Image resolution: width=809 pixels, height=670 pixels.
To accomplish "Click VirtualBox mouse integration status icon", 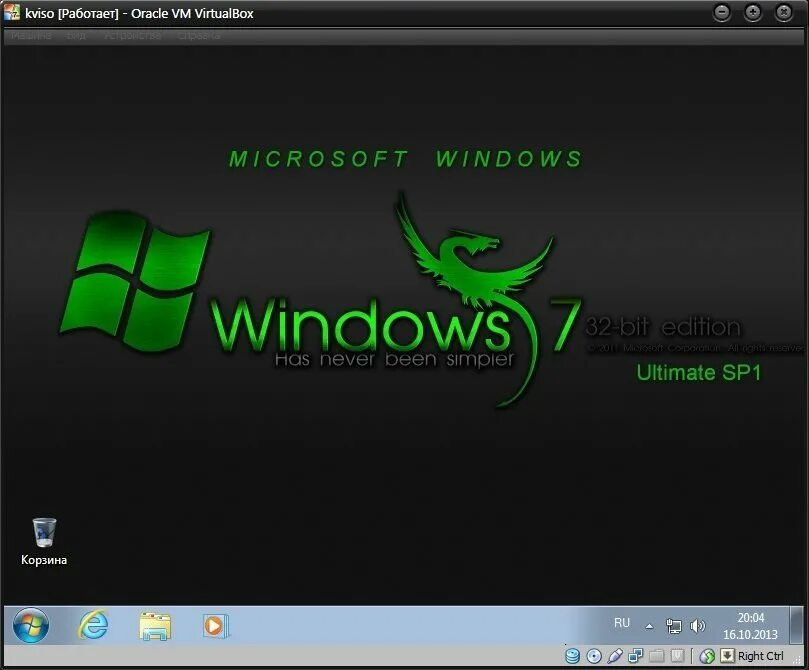I will [x=707, y=656].
